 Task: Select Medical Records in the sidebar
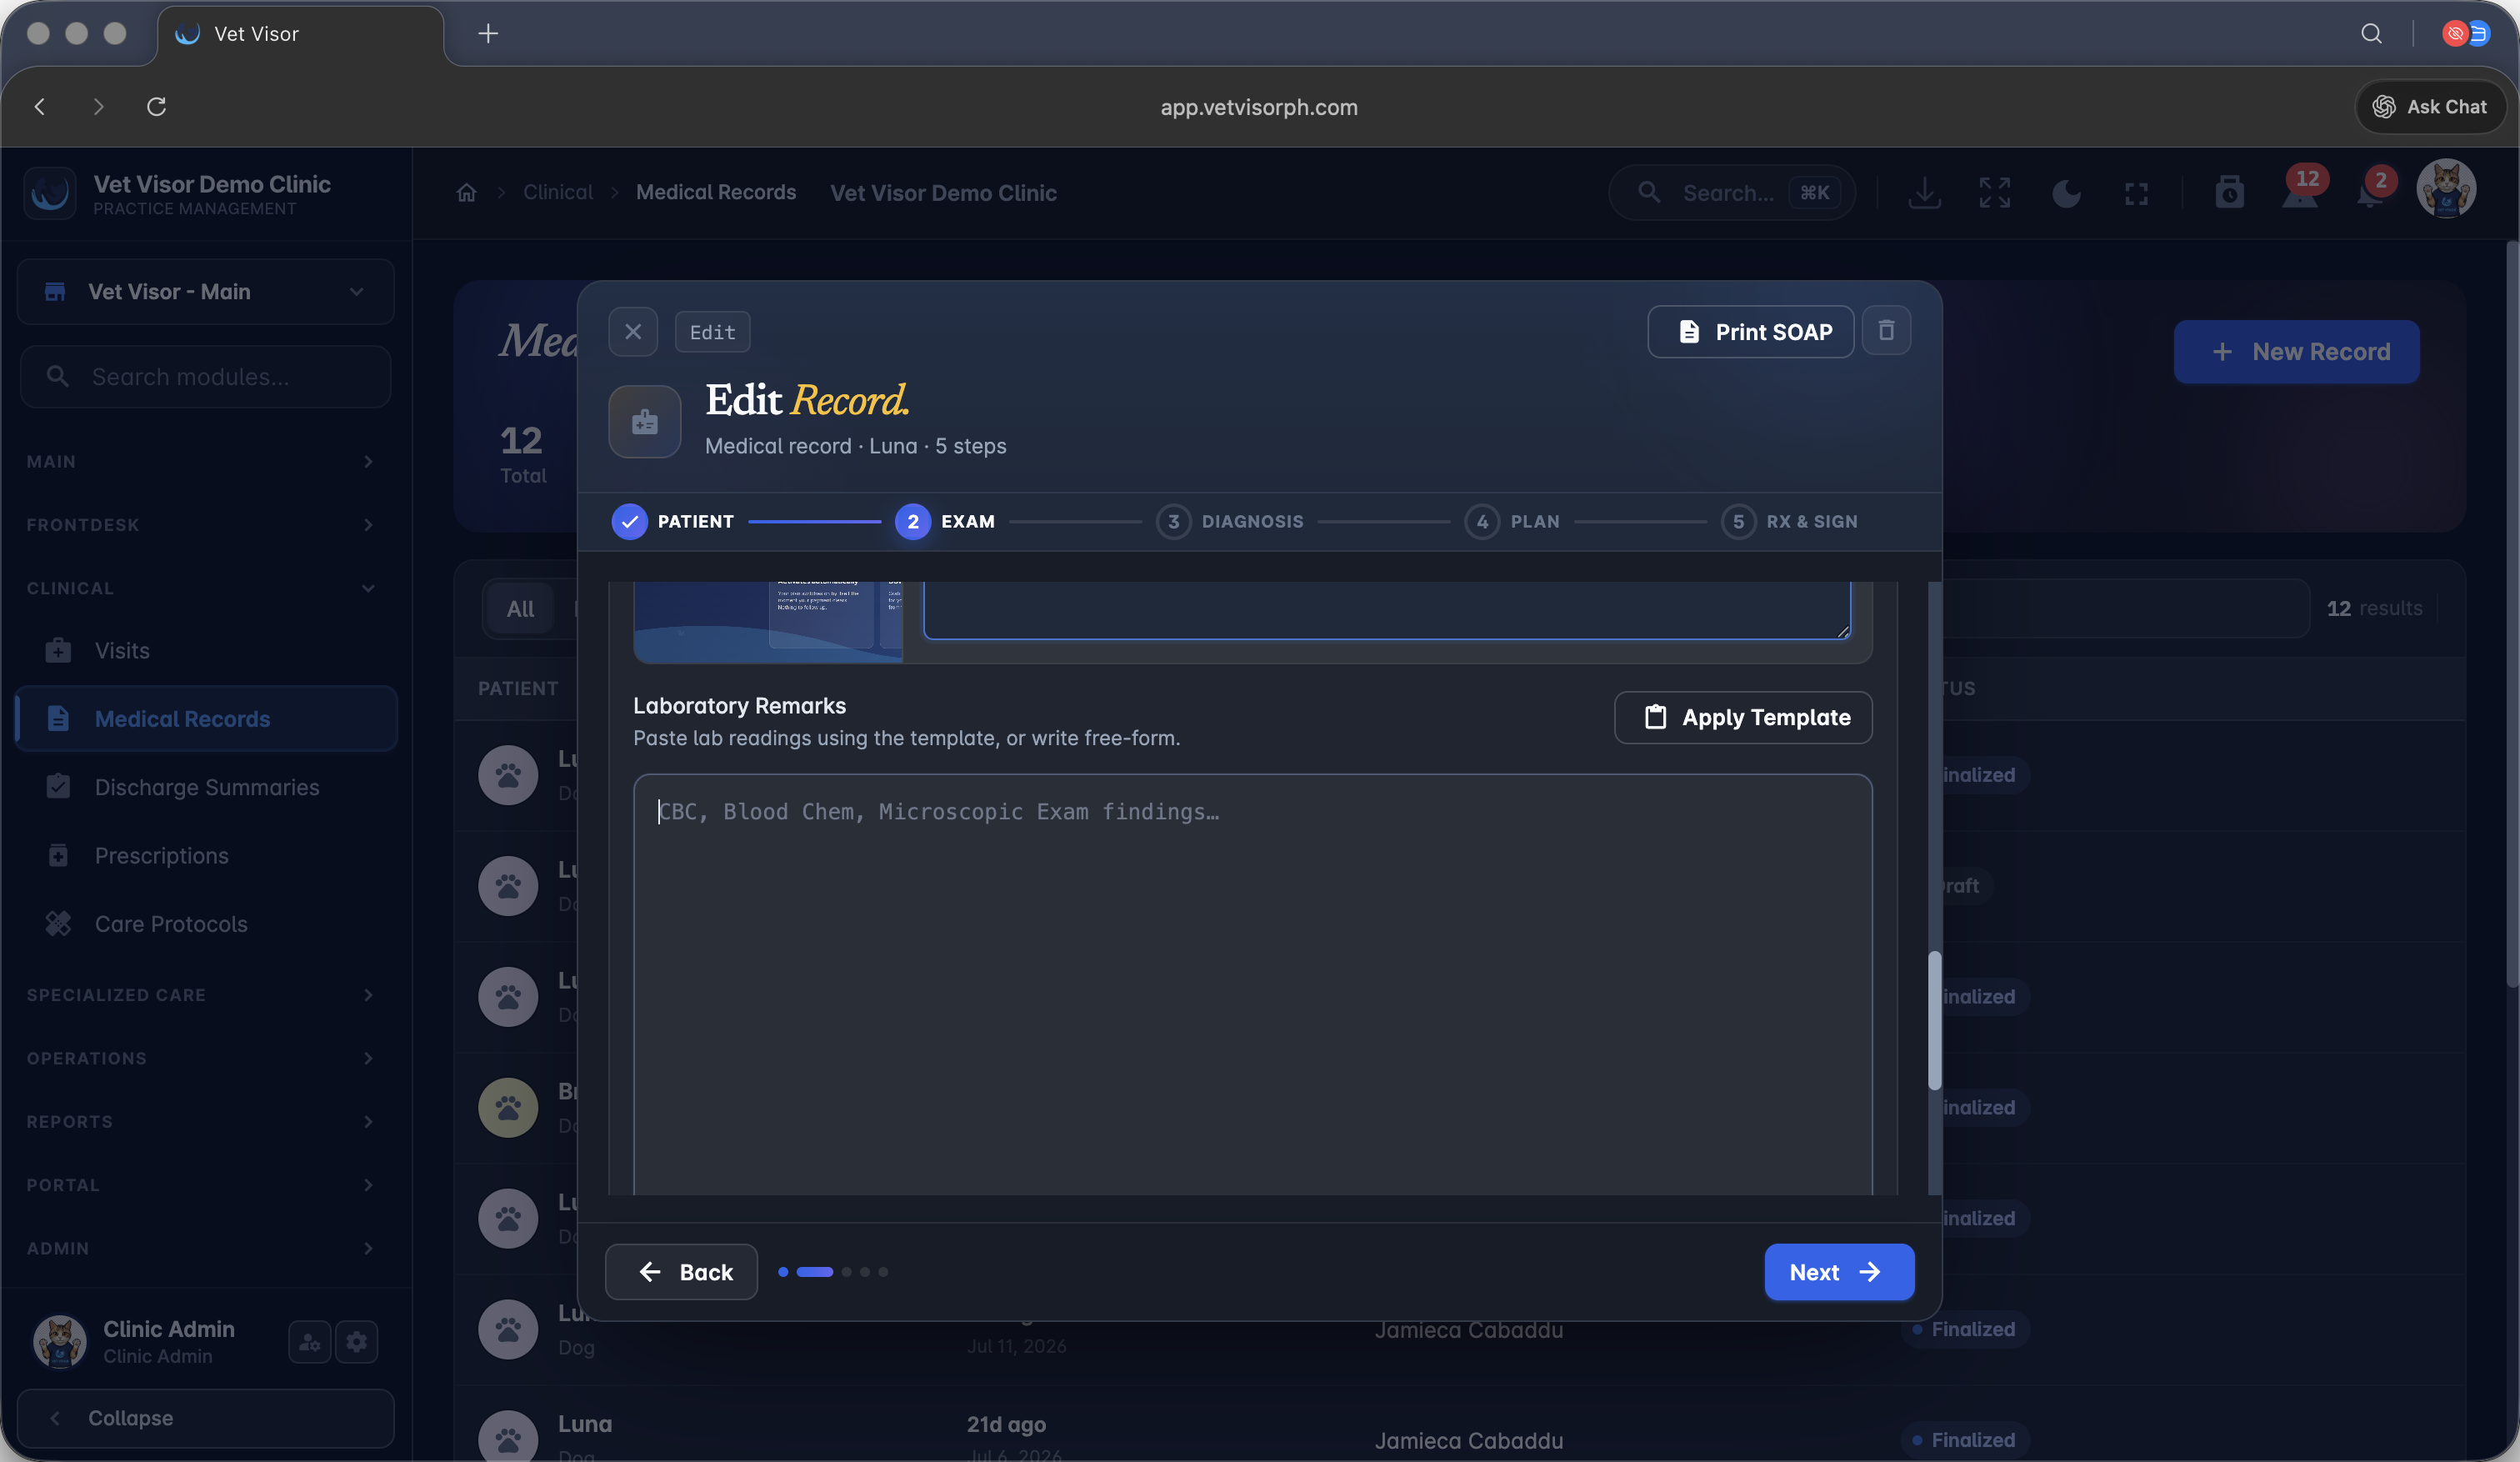click(206, 719)
